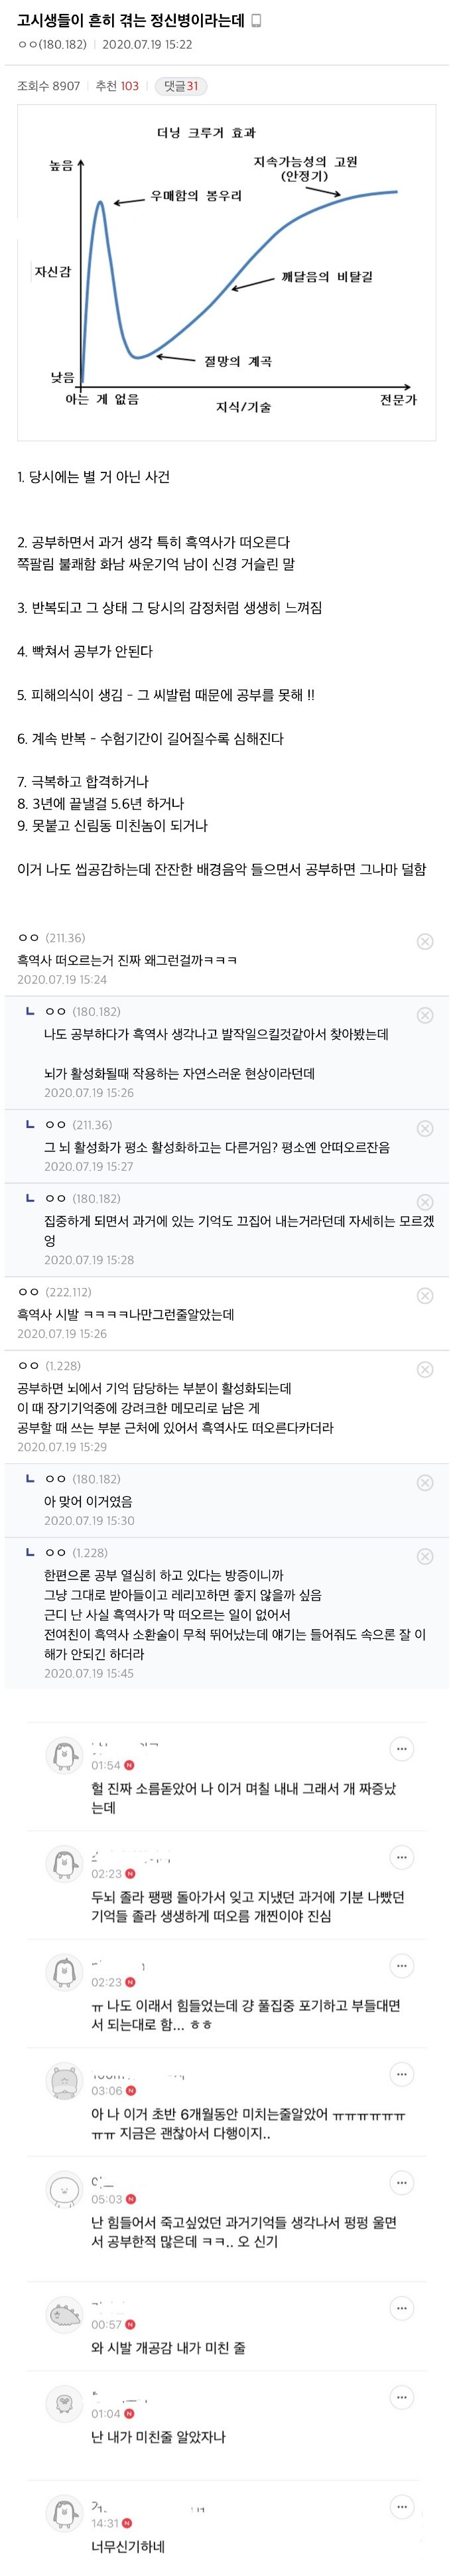The width and height of the screenshot is (455, 2576).
Task: Delete the reply posted at 15:45
Action: (424, 1556)
